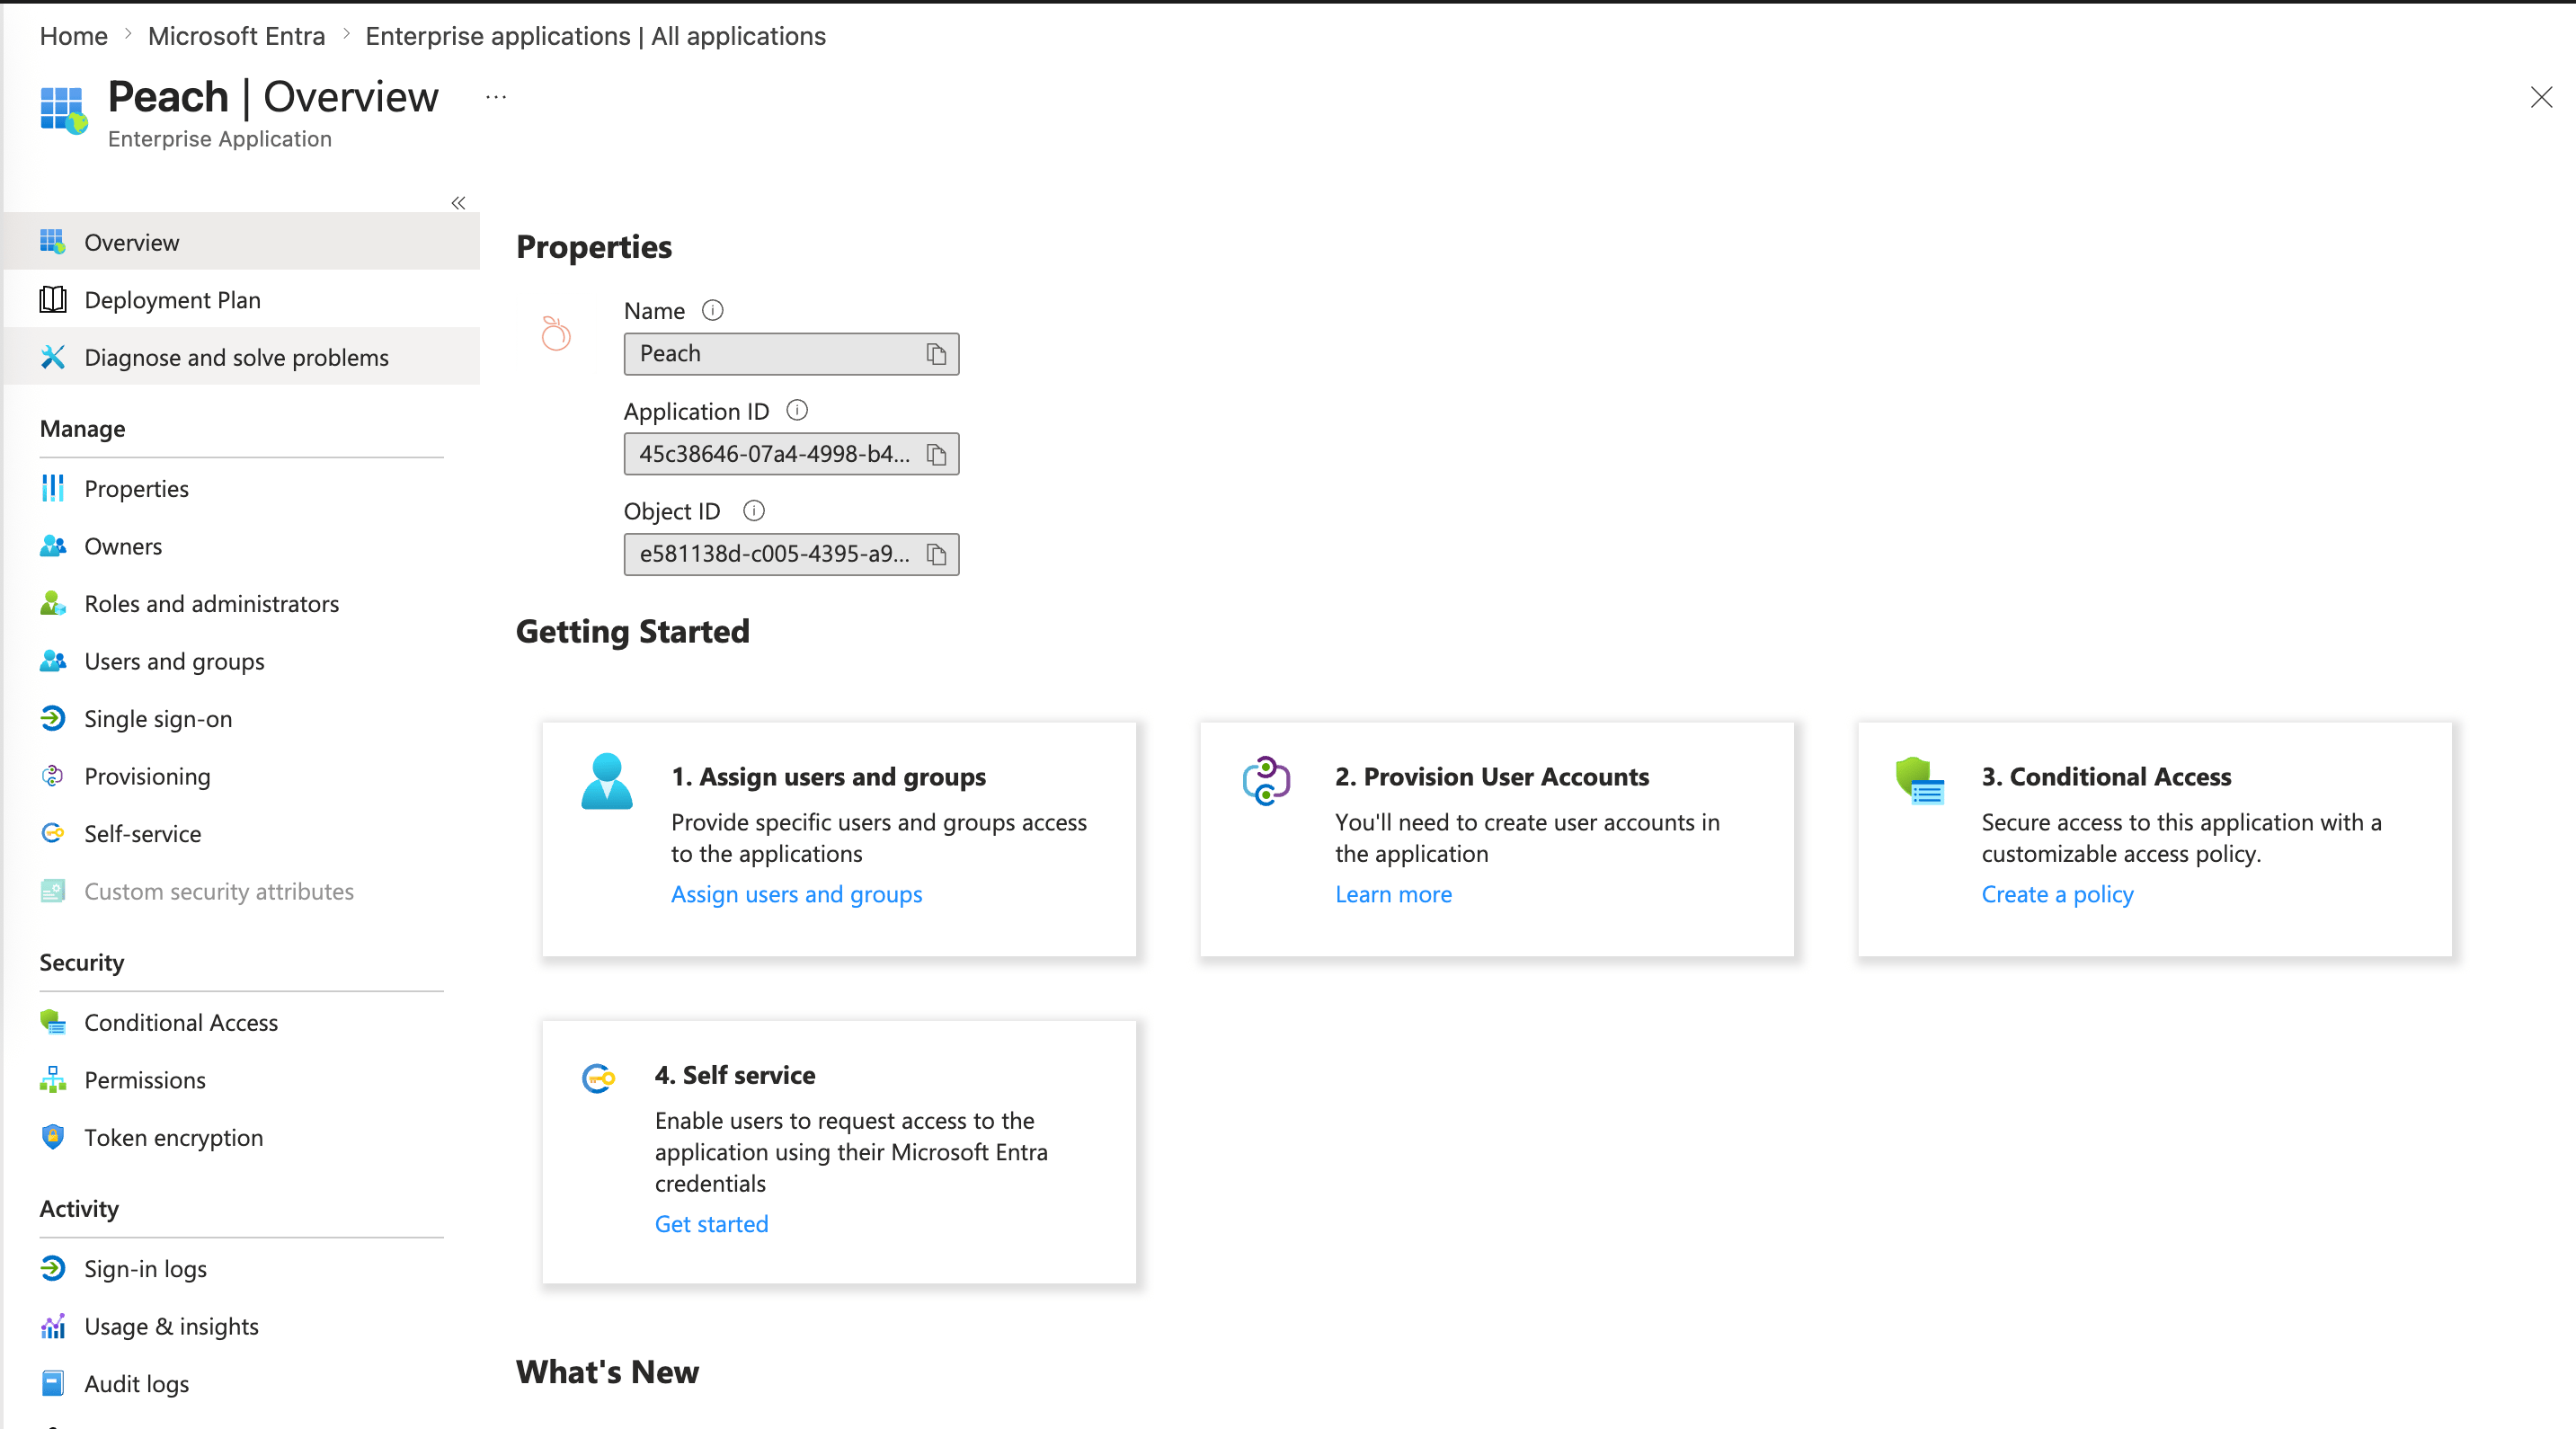The width and height of the screenshot is (2576, 1429).
Task: Click the Create a policy link
Action: pyautogui.click(x=2057, y=894)
